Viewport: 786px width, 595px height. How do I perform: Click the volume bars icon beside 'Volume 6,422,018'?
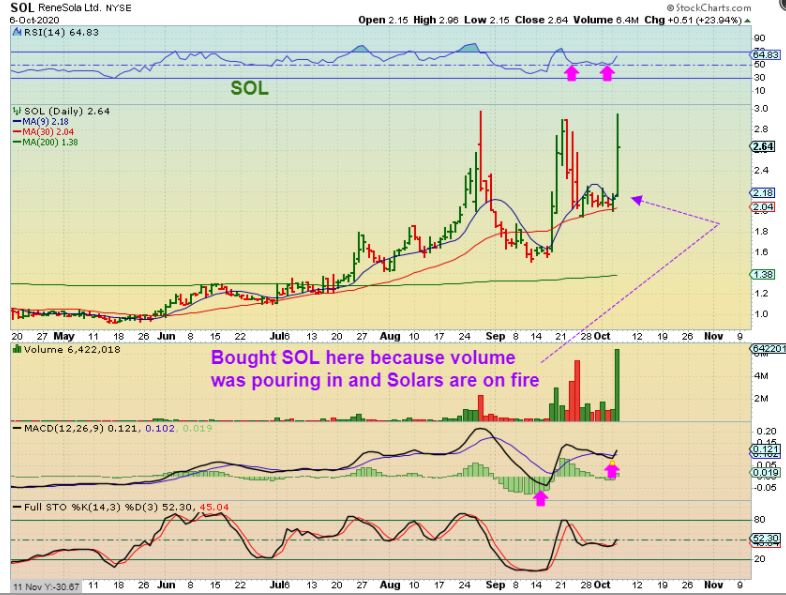17,349
